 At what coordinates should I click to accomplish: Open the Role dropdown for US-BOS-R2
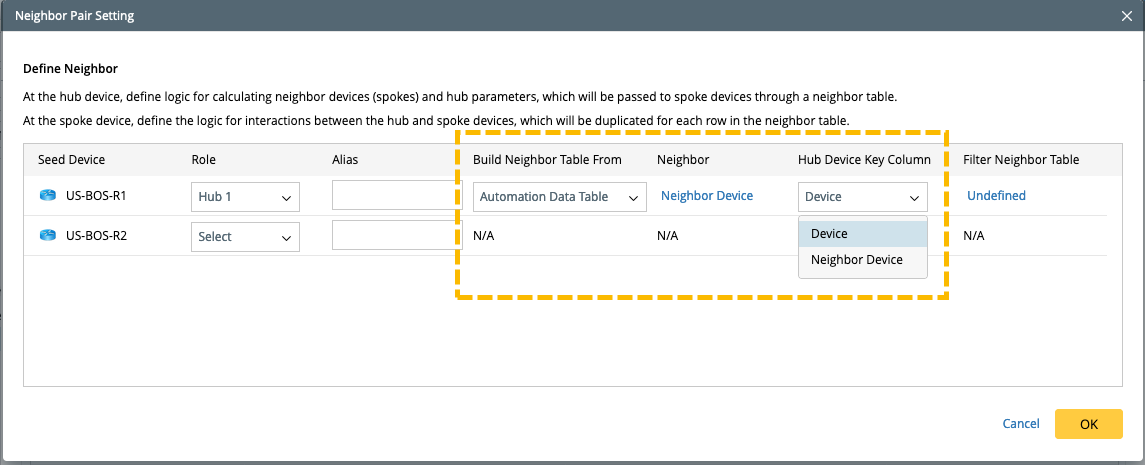(245, 237)
